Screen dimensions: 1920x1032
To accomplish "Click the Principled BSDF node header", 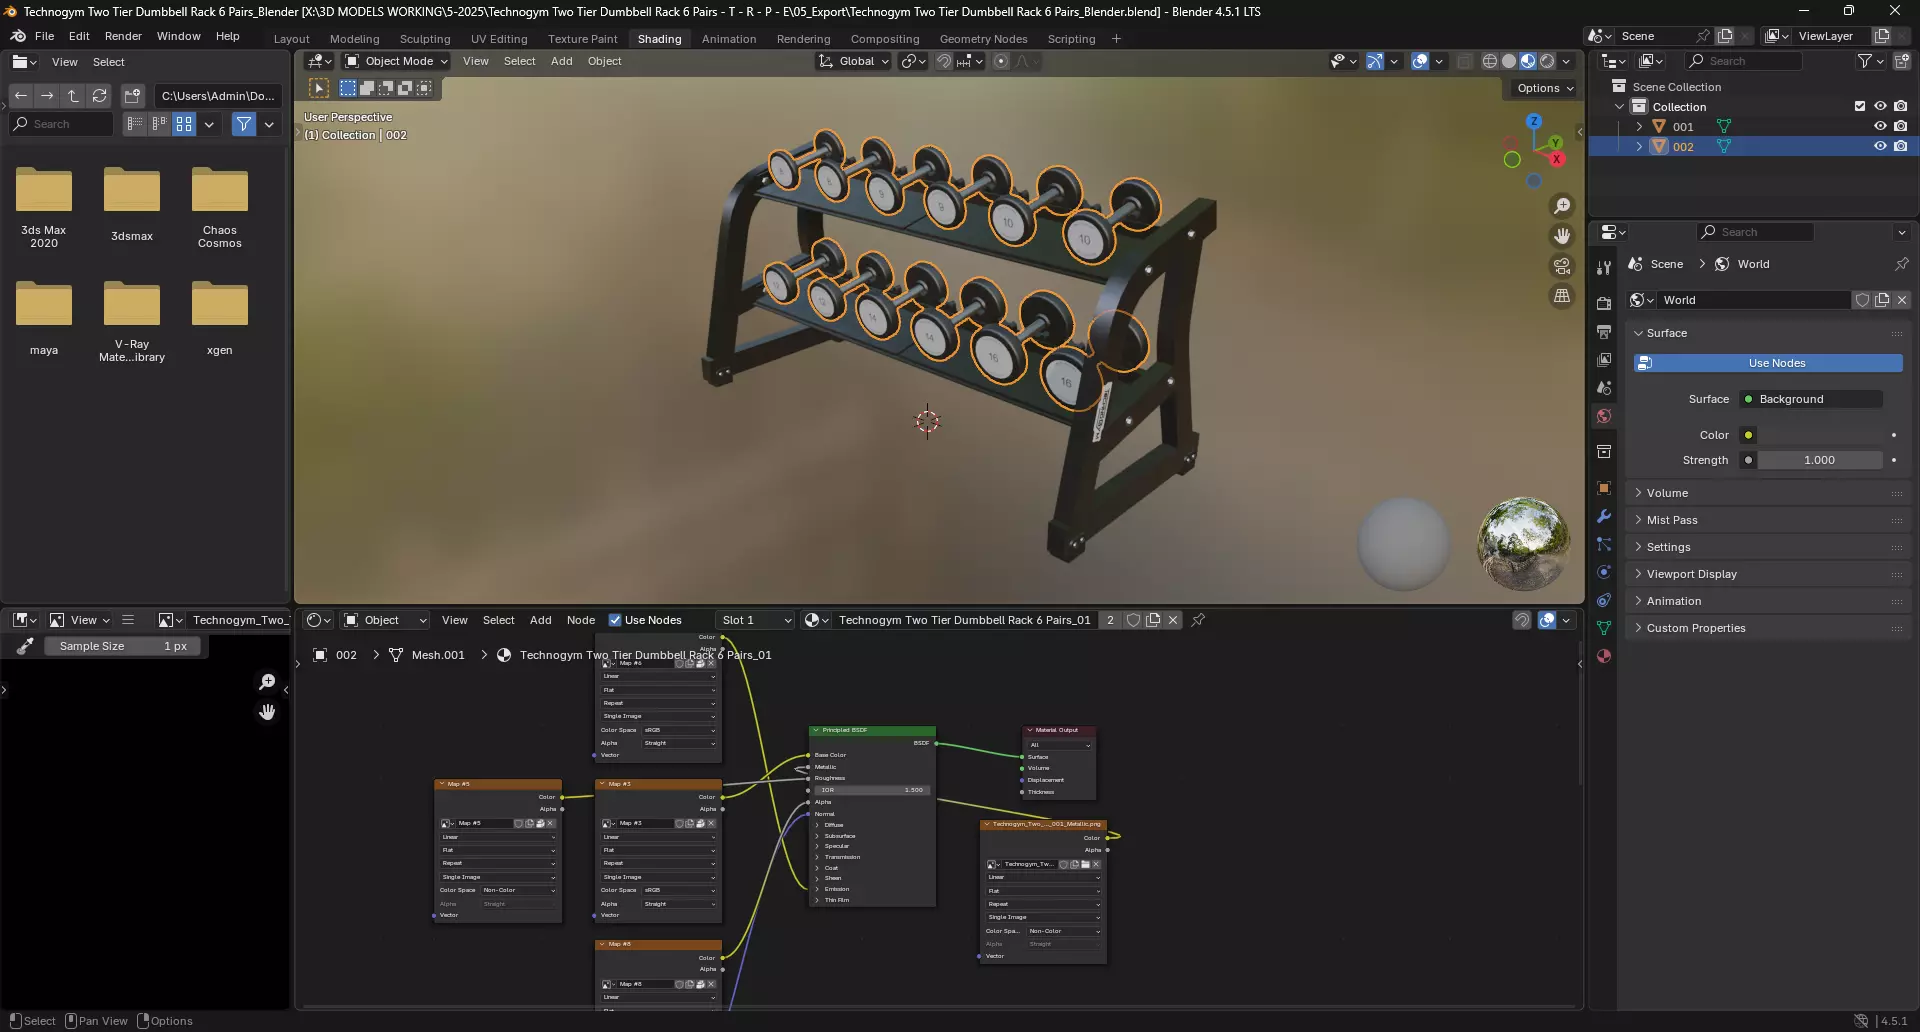I will (x=872, y=730).
